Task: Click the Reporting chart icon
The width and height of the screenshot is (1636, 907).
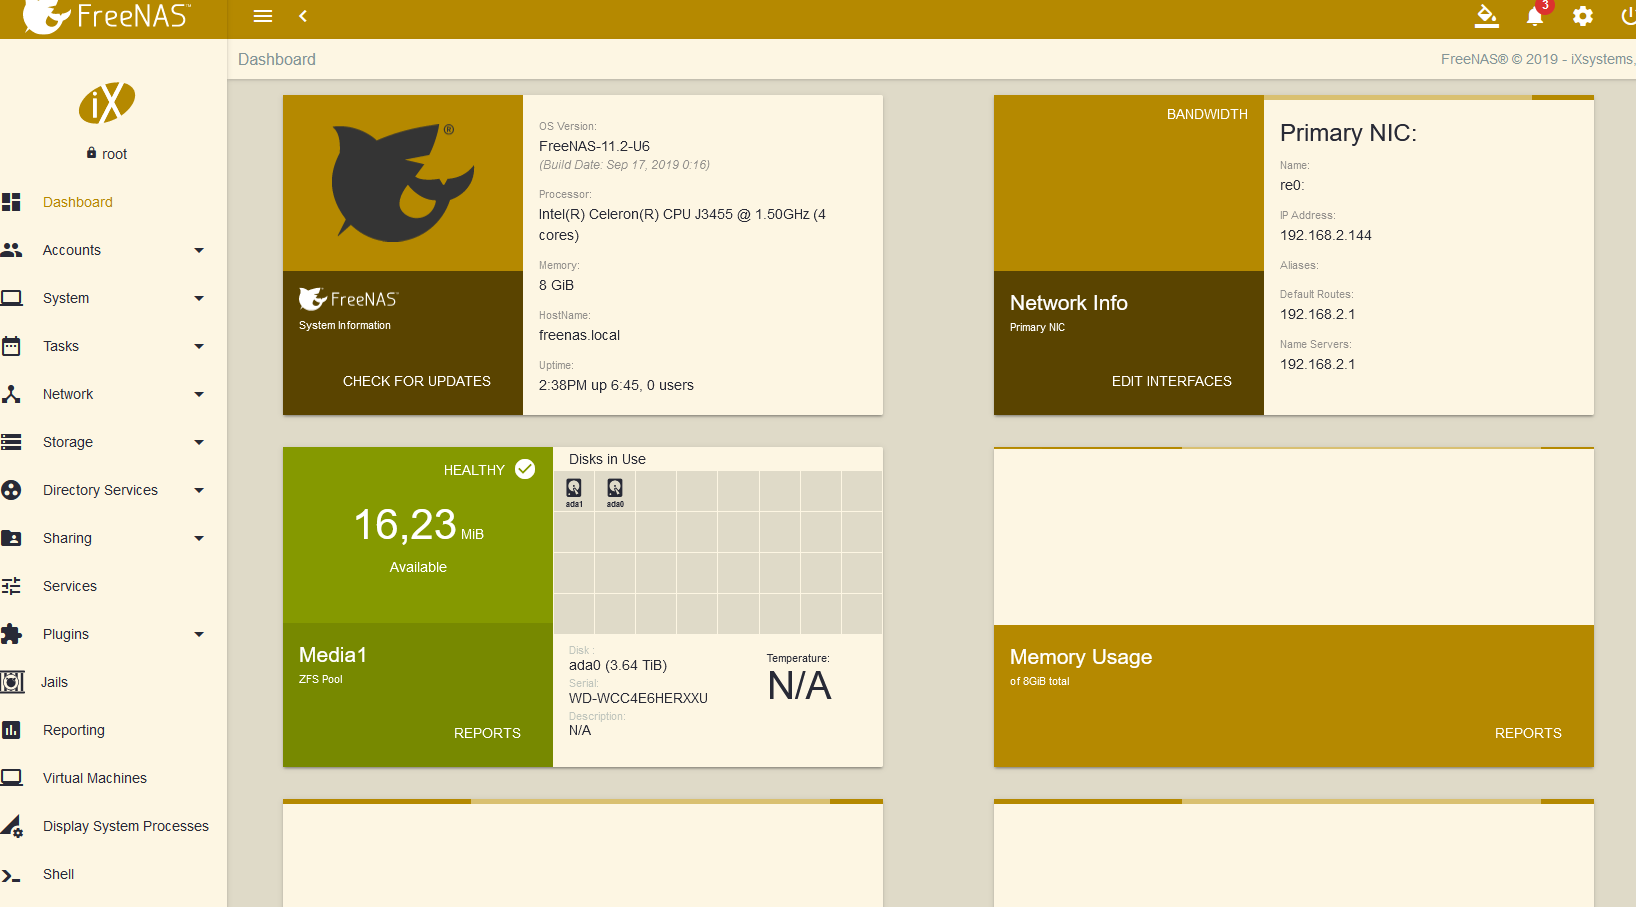Action: tap(11, 730)
